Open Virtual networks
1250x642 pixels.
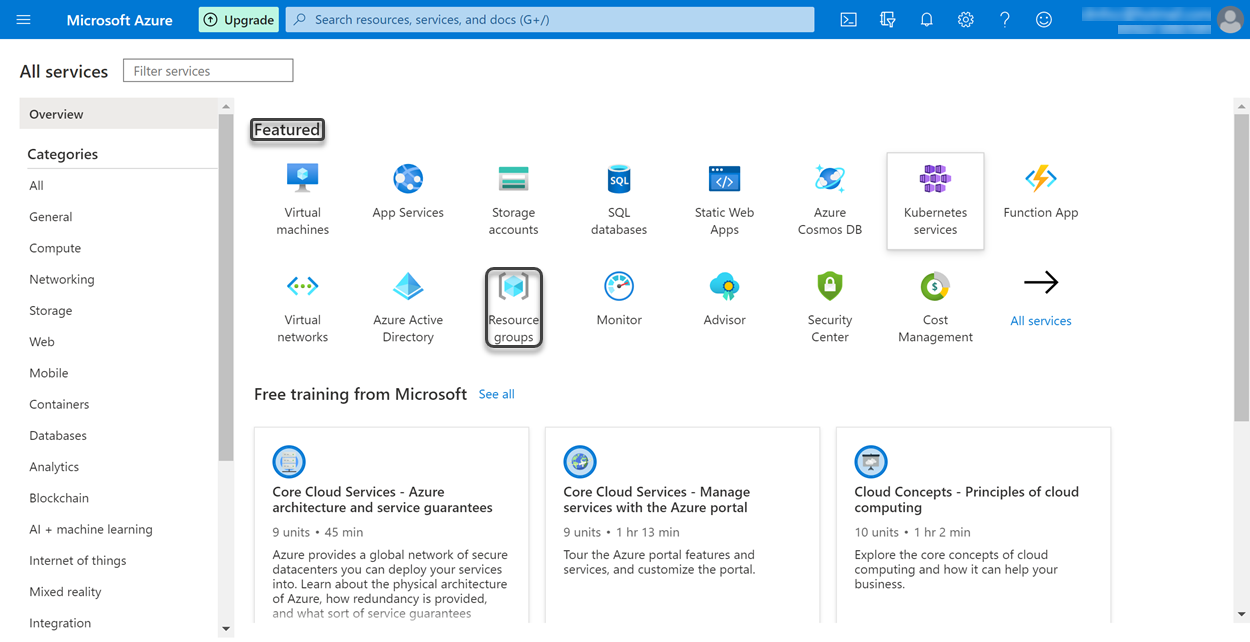[302, 308]
